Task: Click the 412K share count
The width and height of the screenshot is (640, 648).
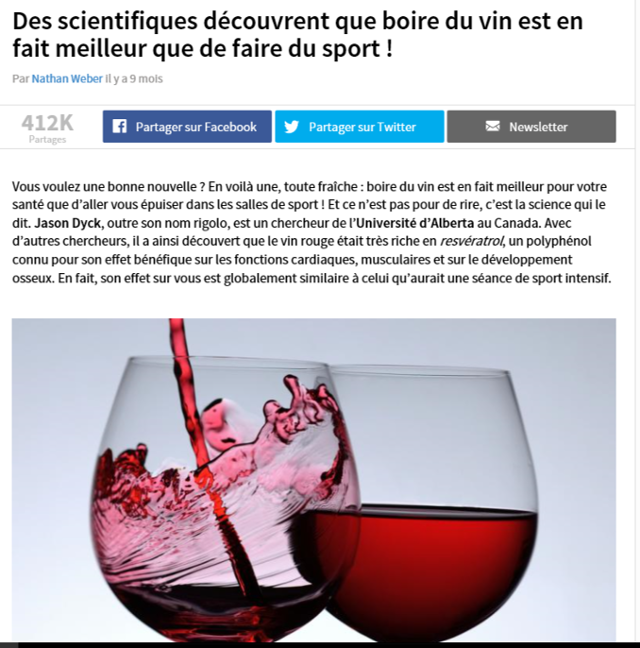Action: click(x=48, y=122)
